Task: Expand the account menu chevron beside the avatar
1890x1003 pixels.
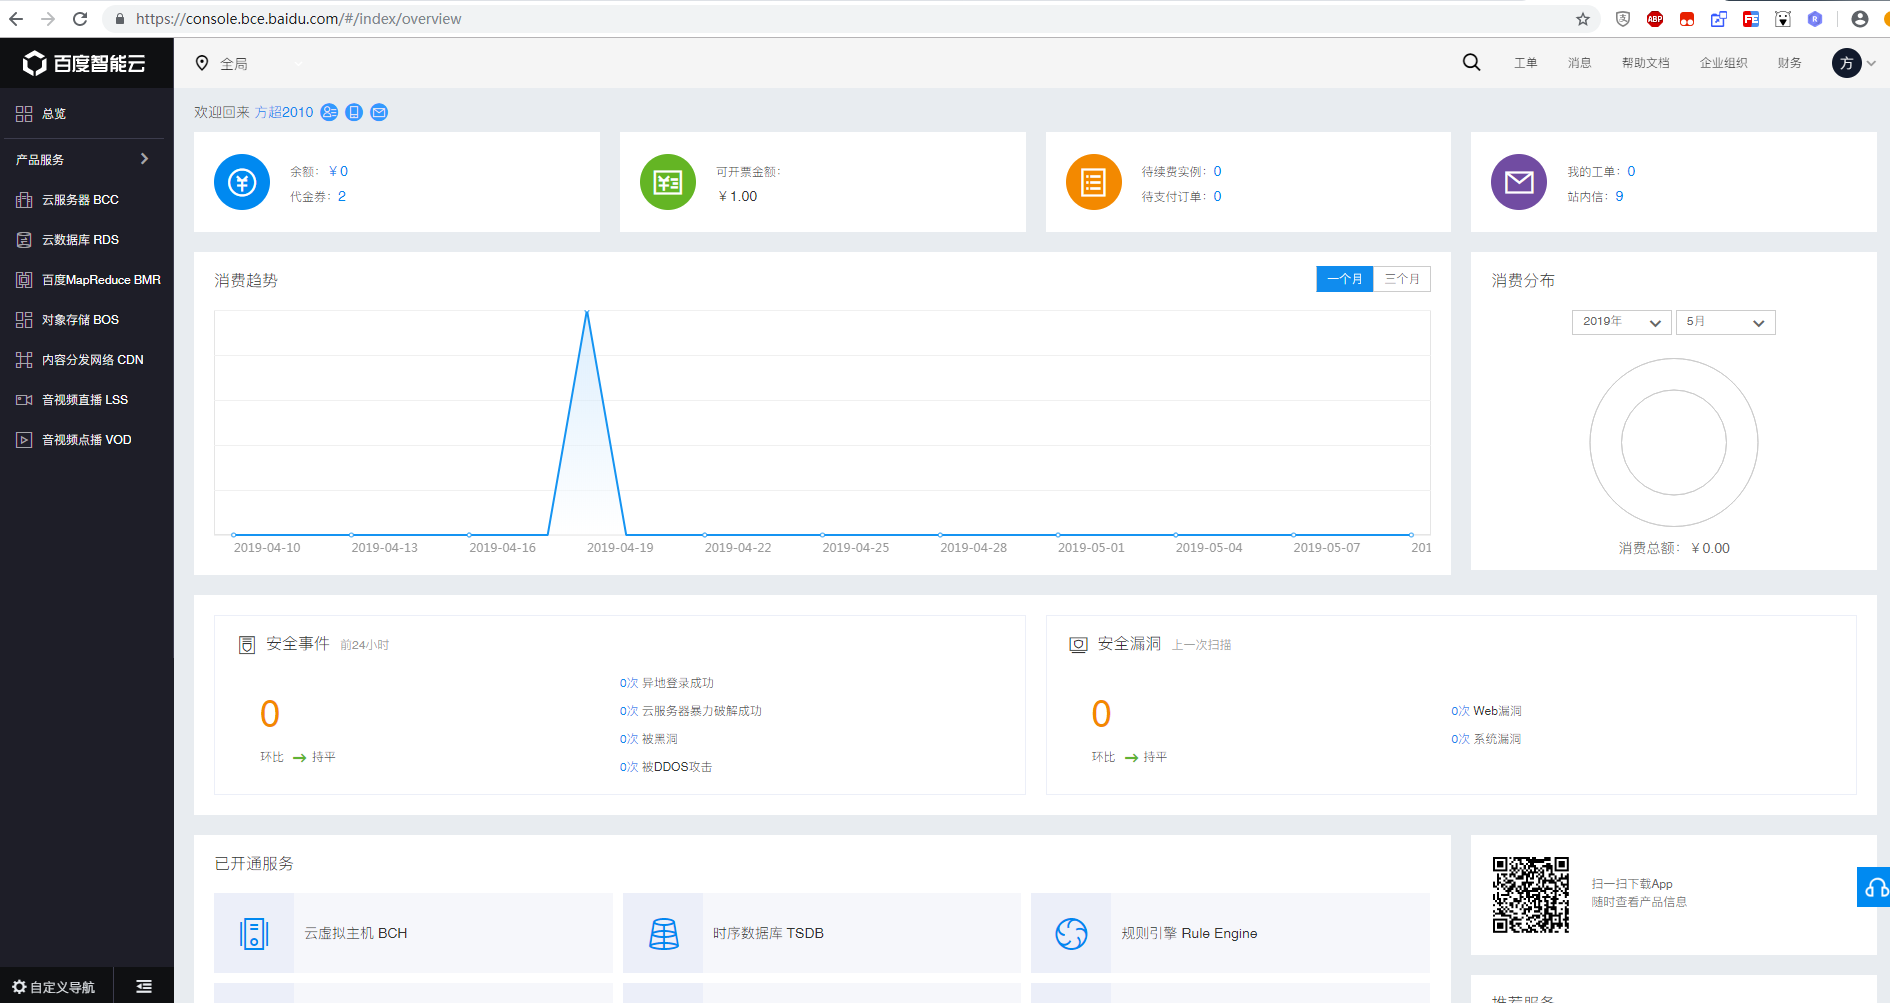Action: (x=1871, y=63)
